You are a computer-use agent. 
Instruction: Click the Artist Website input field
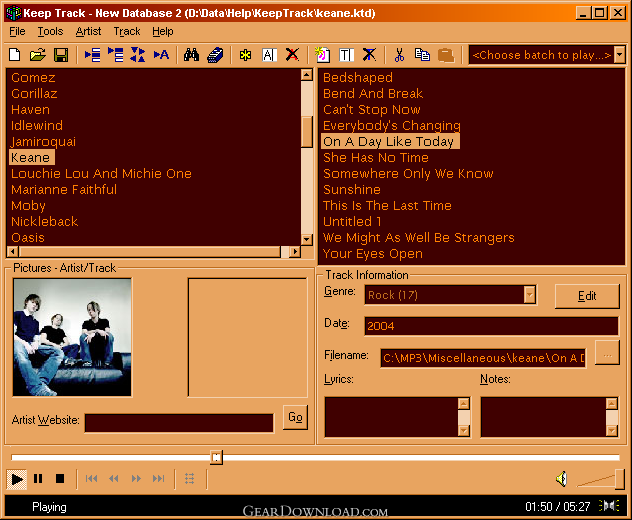(179, 423)
